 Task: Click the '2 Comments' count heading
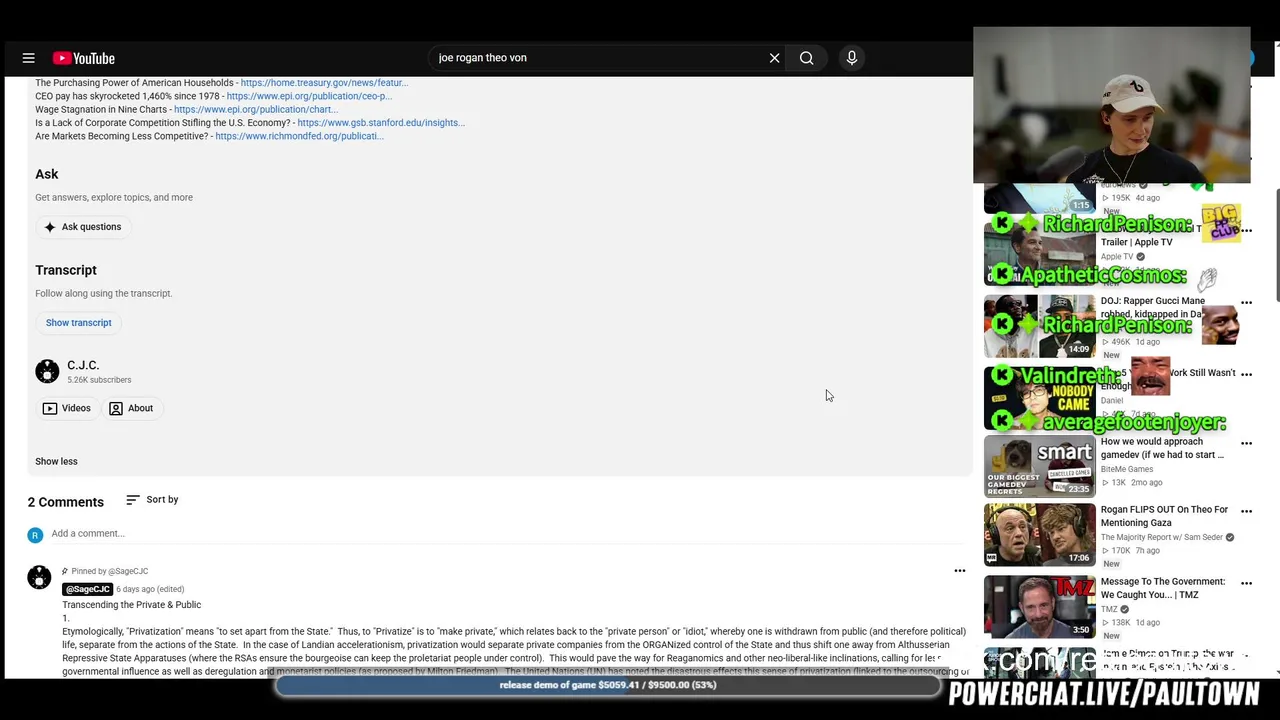pyautogui.click(x=66, y=502)
